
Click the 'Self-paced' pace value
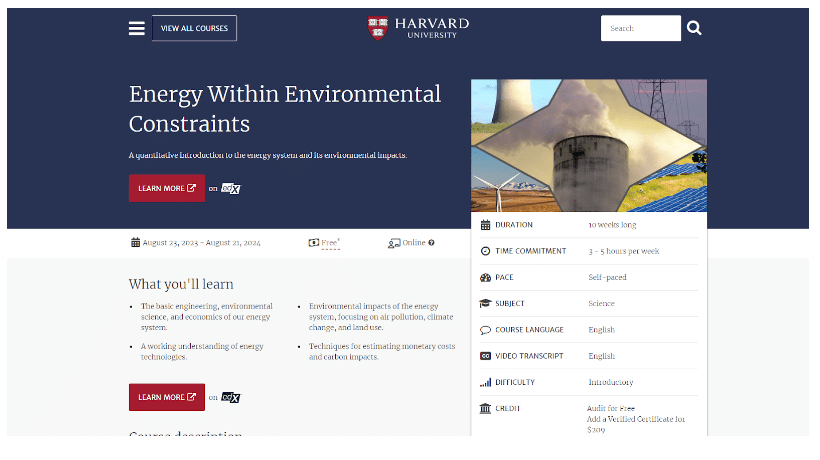coord(607,278)
